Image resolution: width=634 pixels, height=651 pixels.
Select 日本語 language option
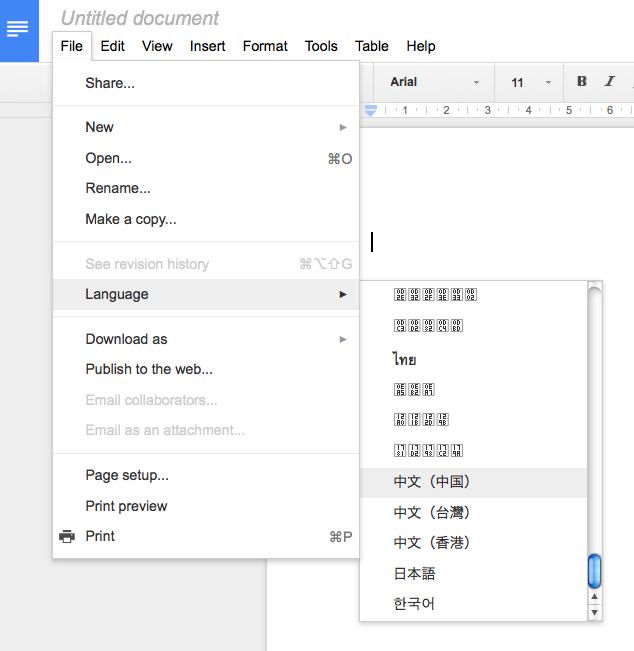click(x=473, y=574)
